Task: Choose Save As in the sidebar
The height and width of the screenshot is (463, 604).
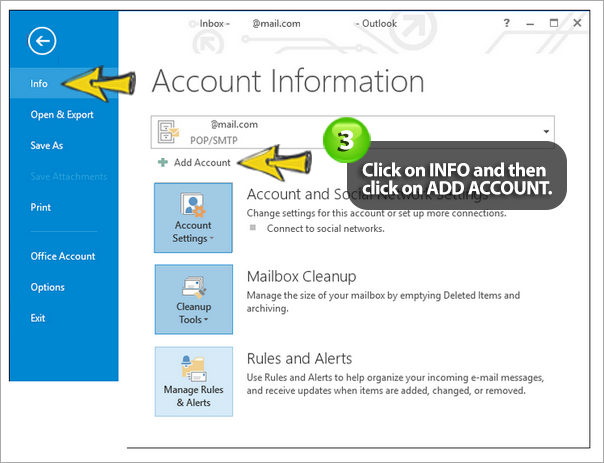Action: (47, 145)
